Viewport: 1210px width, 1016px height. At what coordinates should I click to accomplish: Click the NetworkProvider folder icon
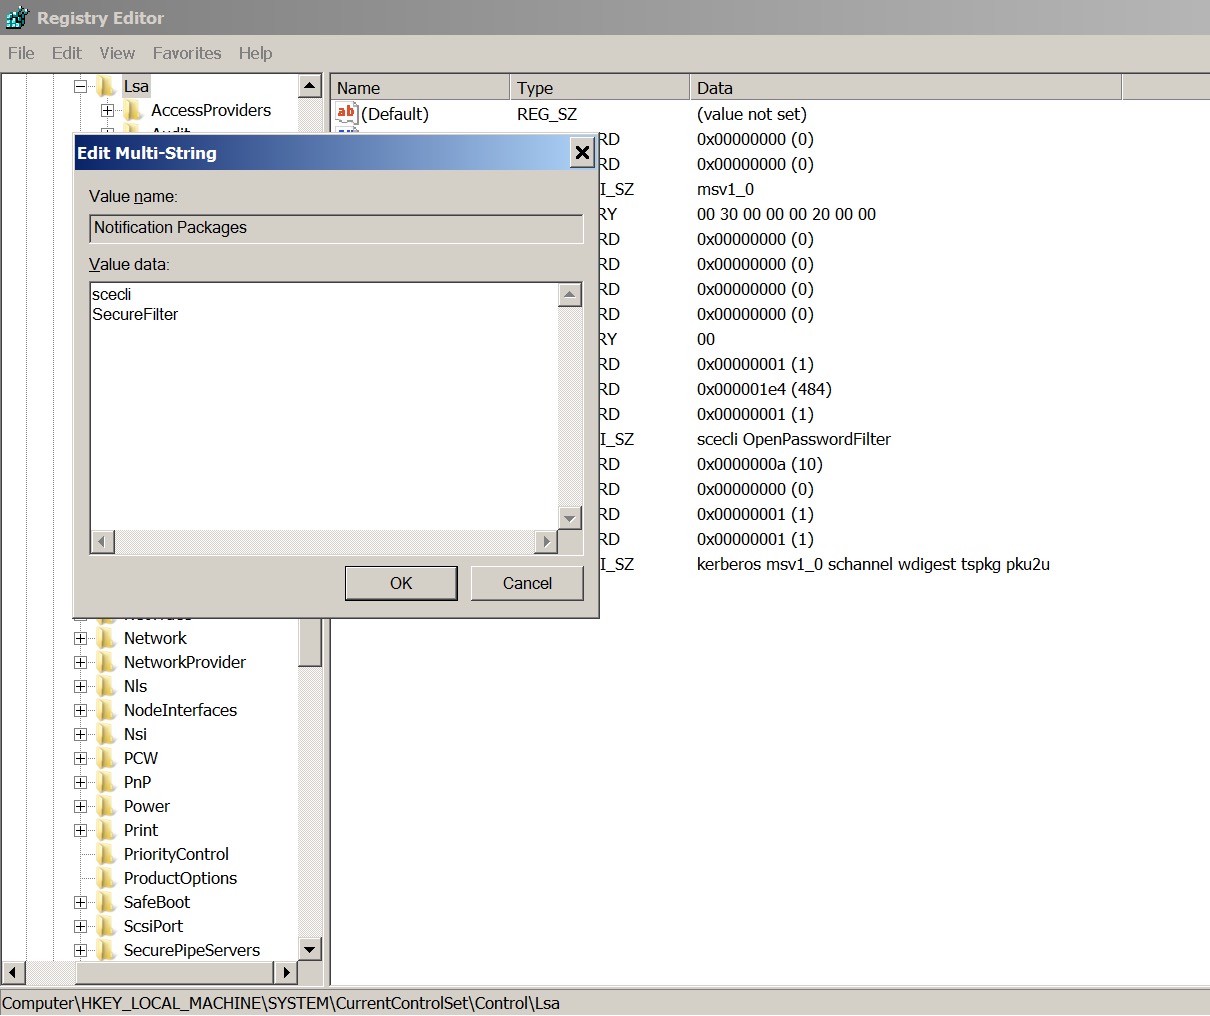pyautogui.click(x=107, y=662)
